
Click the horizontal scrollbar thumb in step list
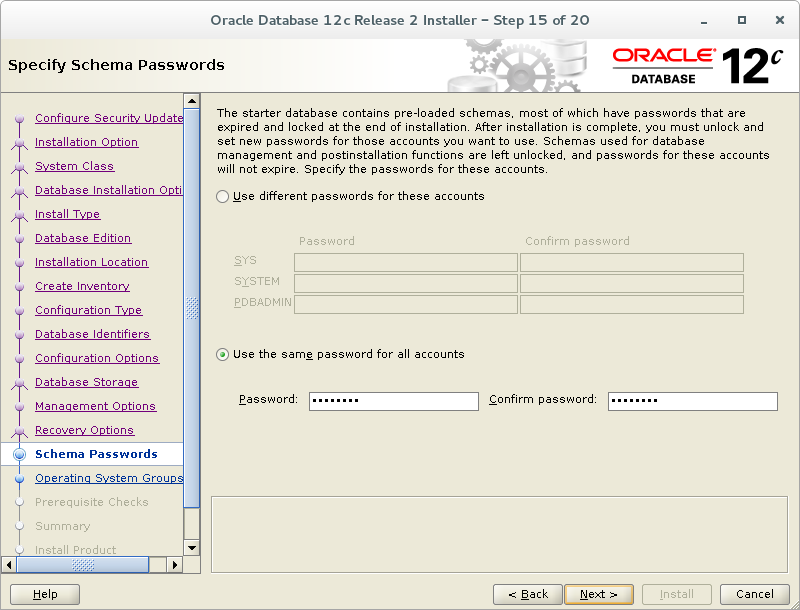coord(83,565)
